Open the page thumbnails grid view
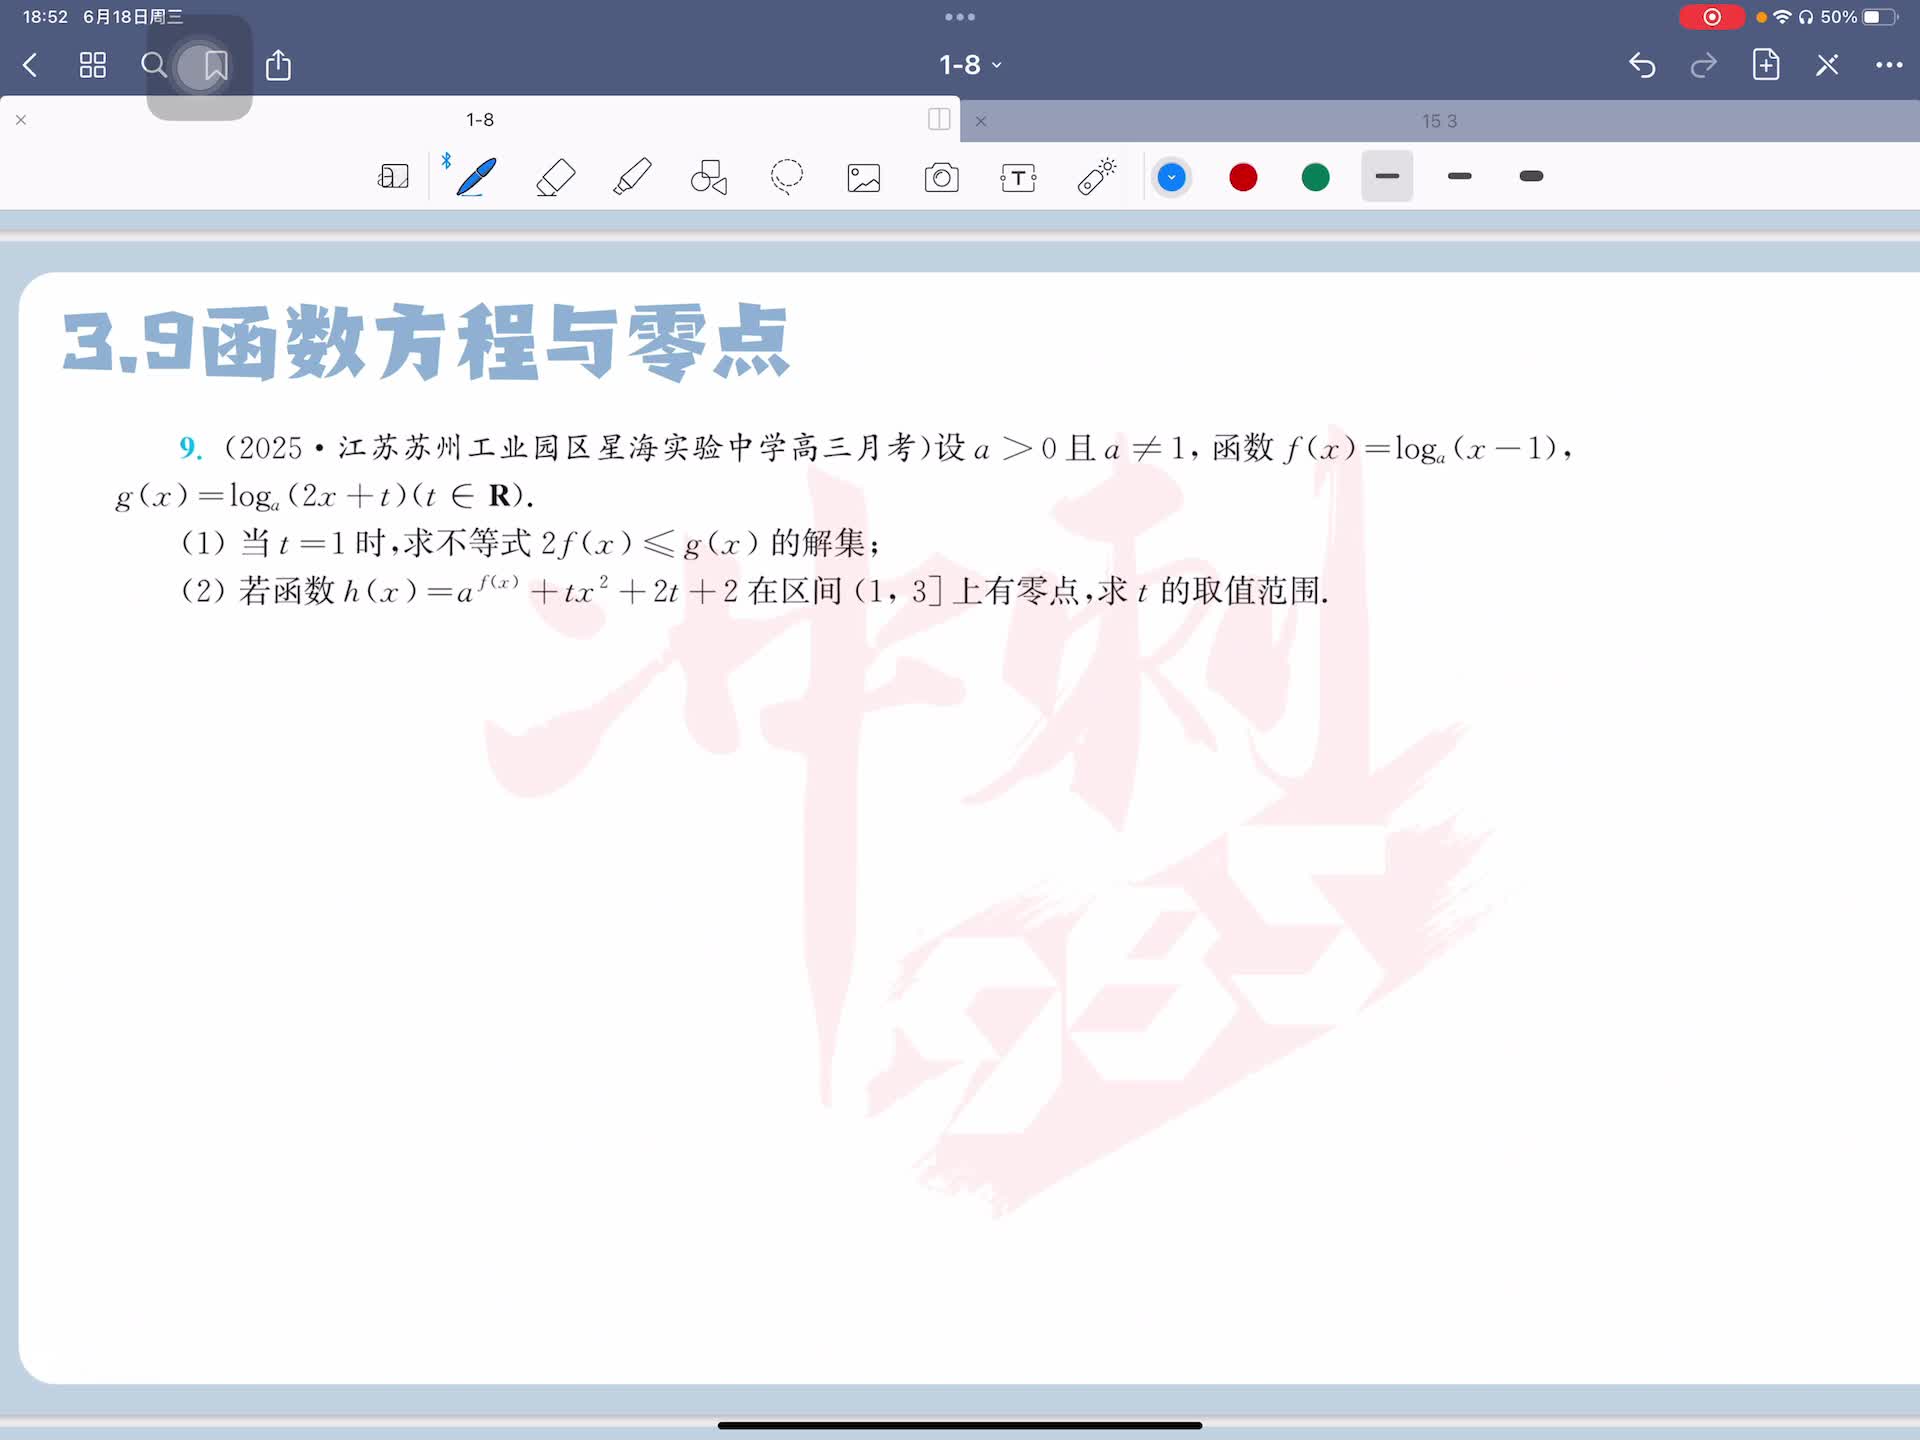This screenshot has height=1440, width=1920. [93, 65]
